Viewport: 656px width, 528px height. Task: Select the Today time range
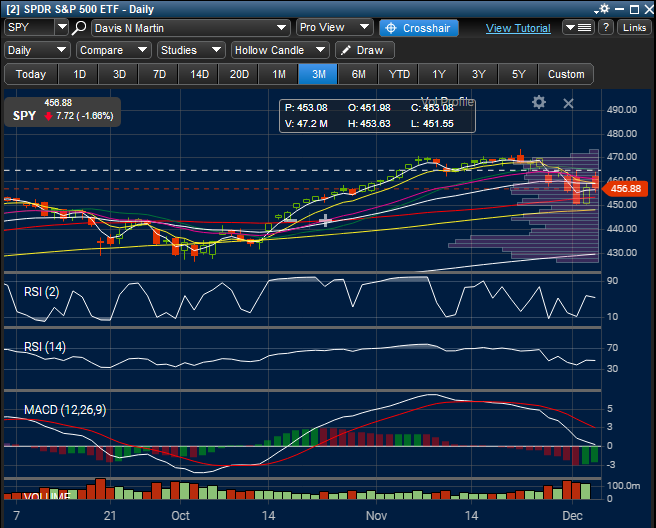click(x=31, y=74)
